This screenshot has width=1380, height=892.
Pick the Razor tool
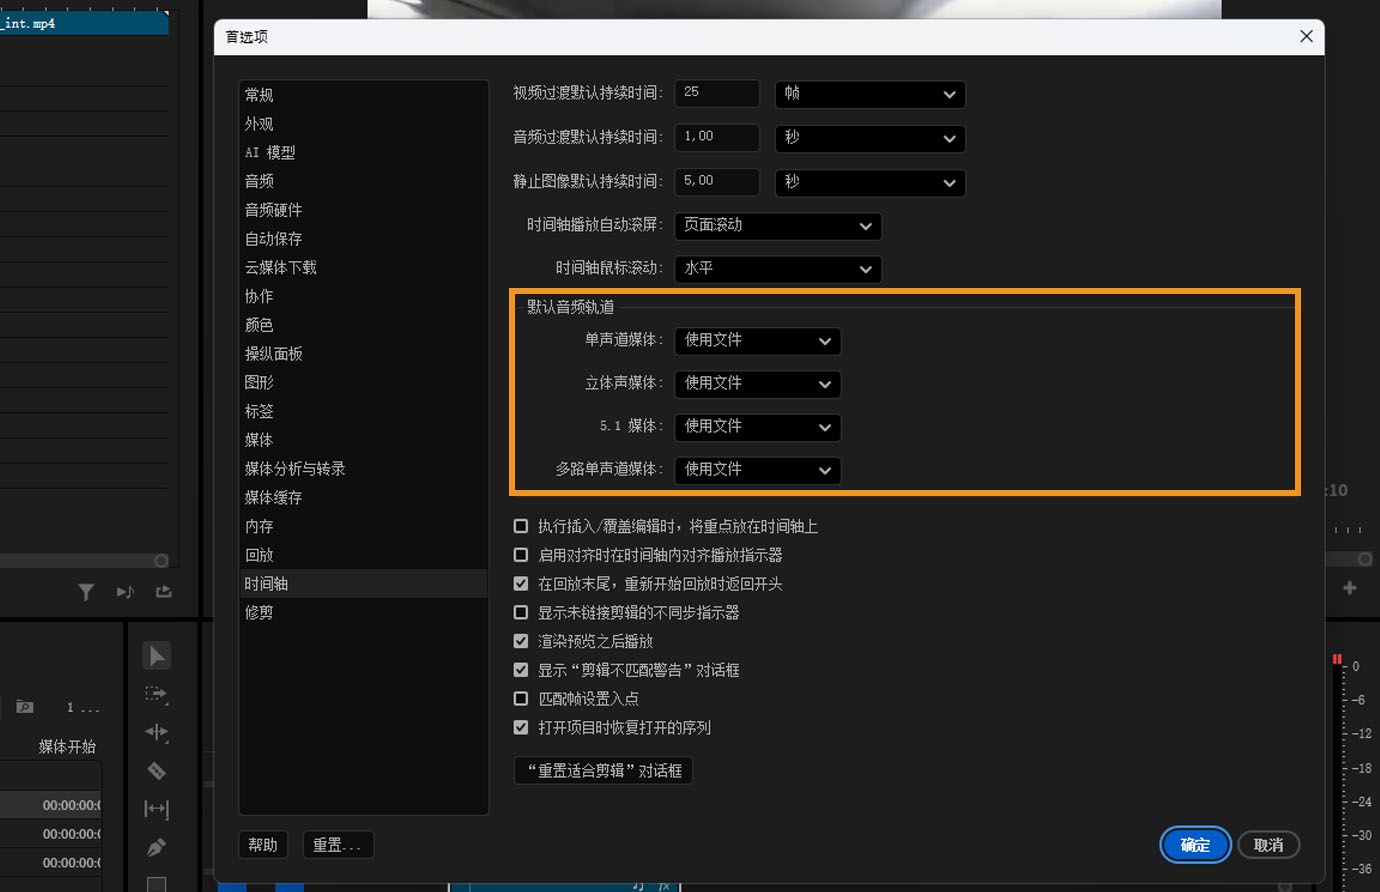click(156, 771)
